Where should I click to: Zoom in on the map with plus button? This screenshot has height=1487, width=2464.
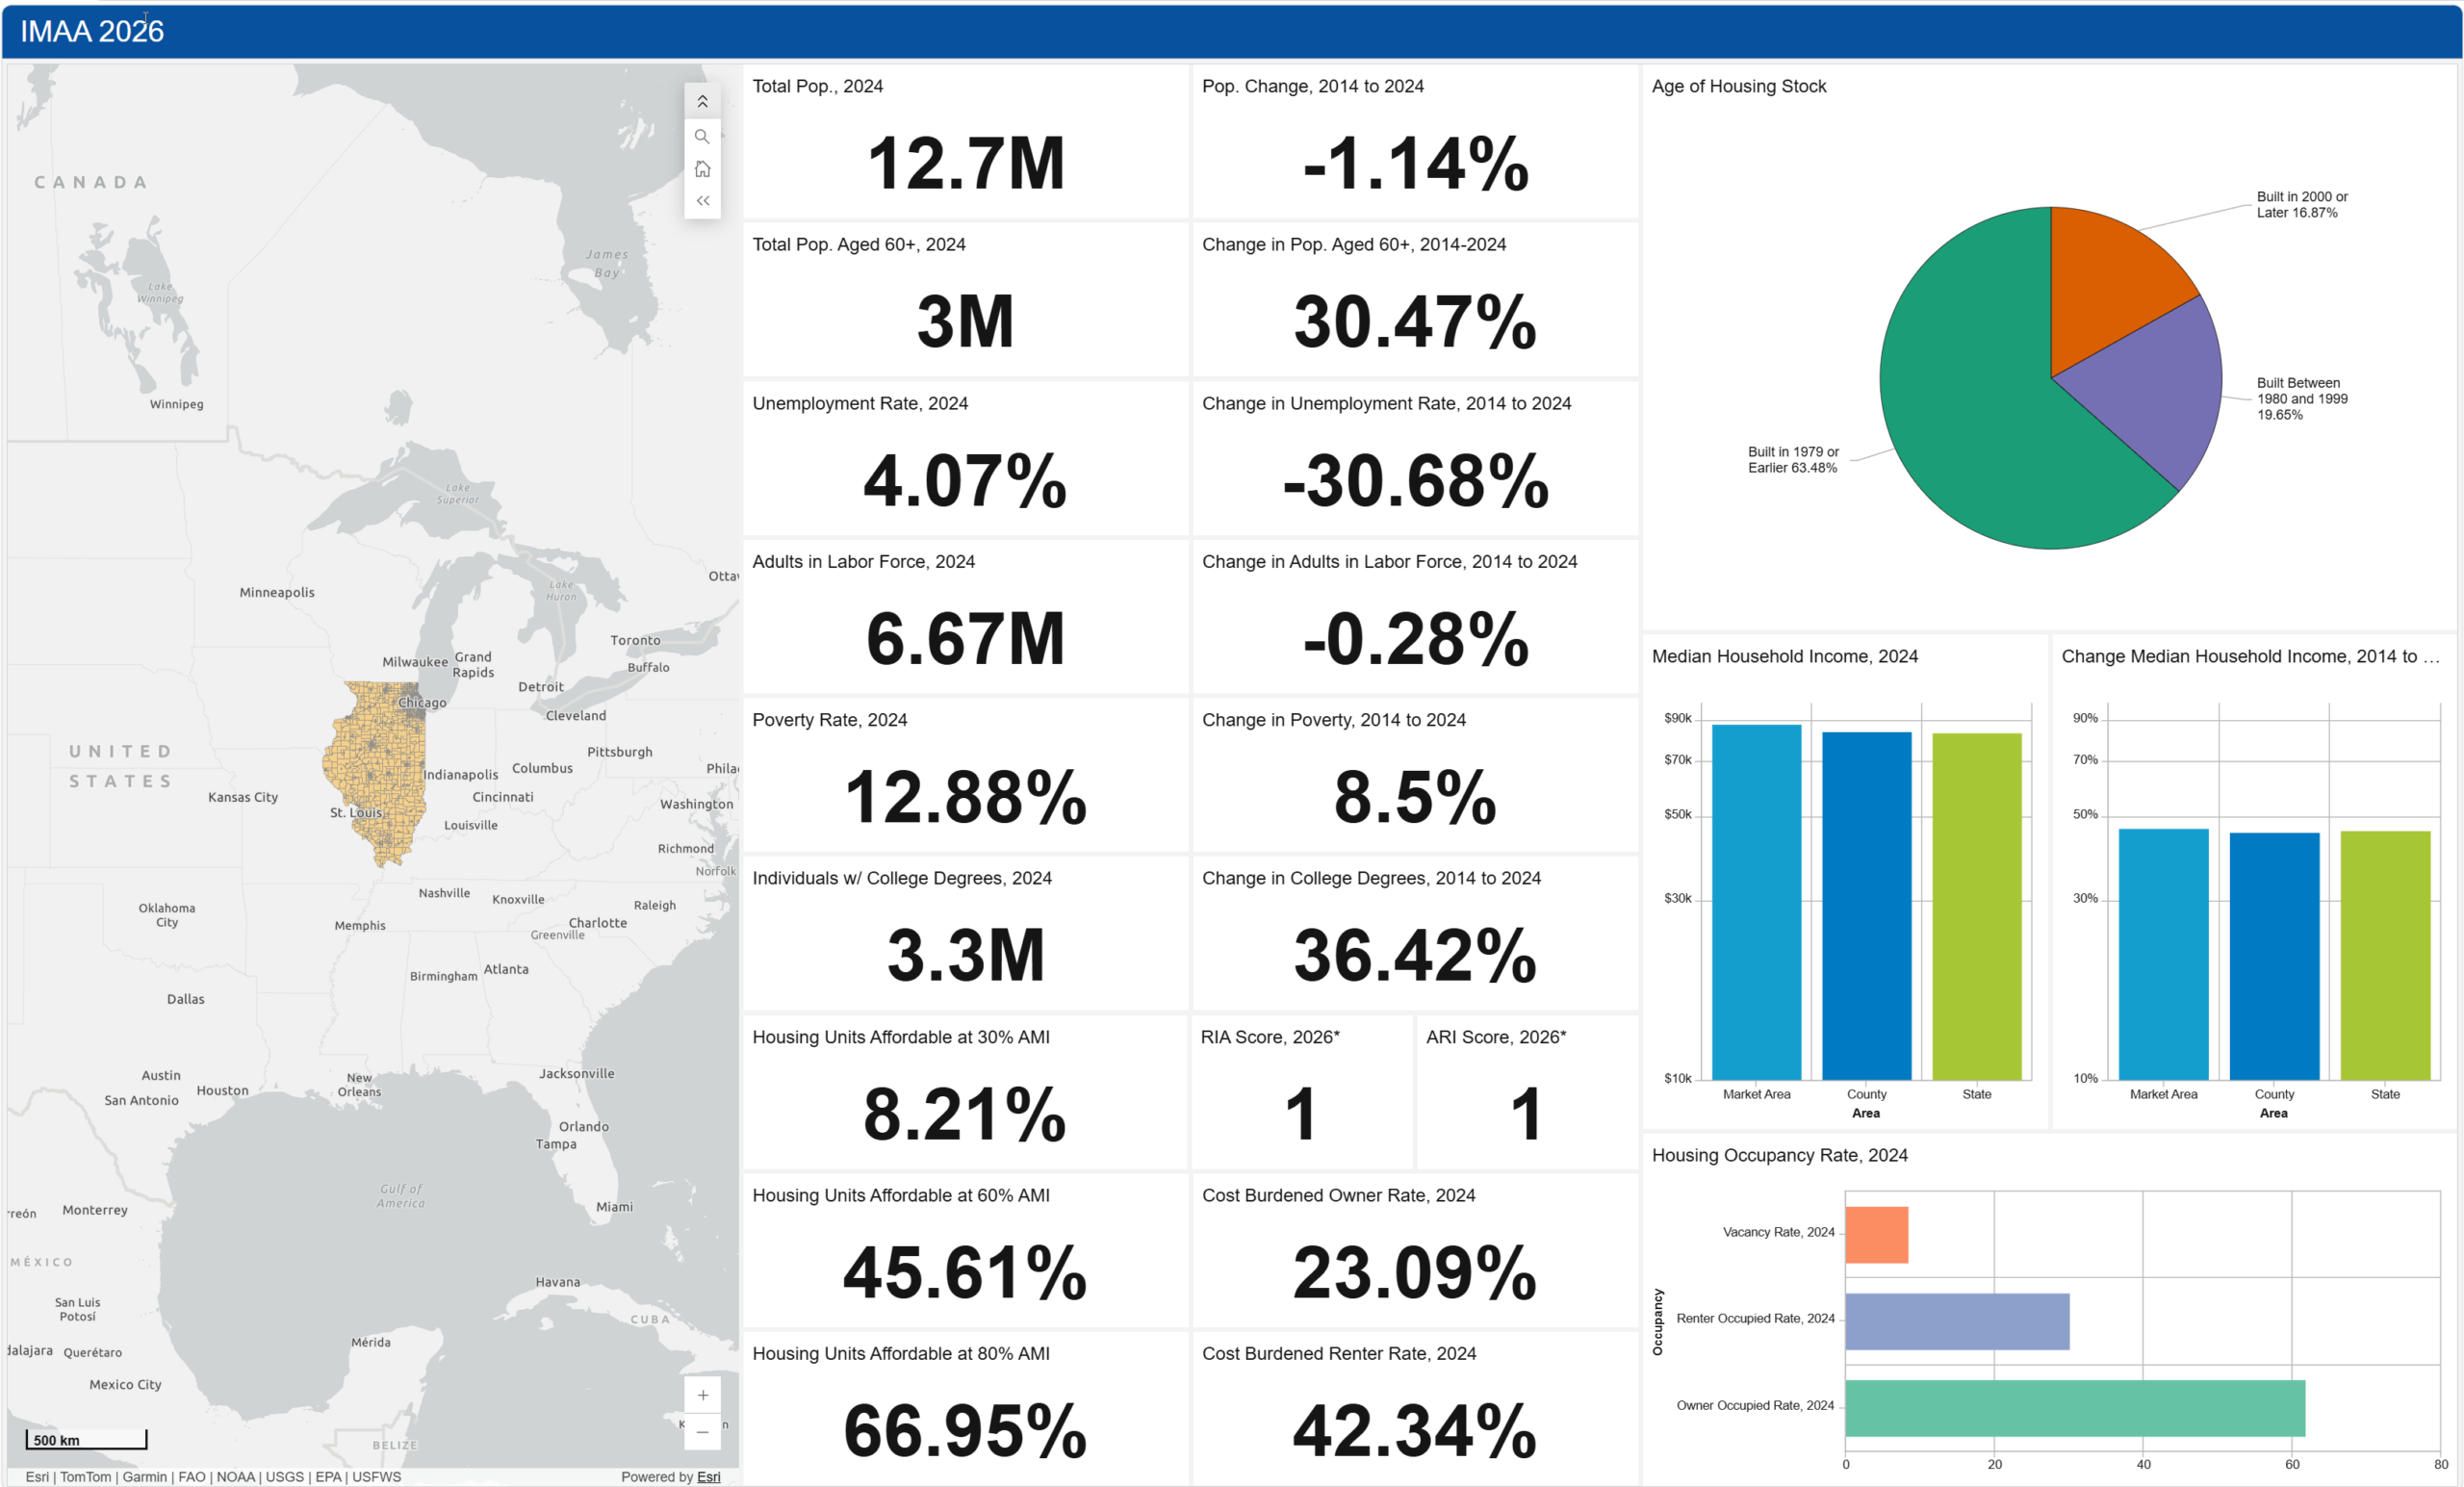702,1395
